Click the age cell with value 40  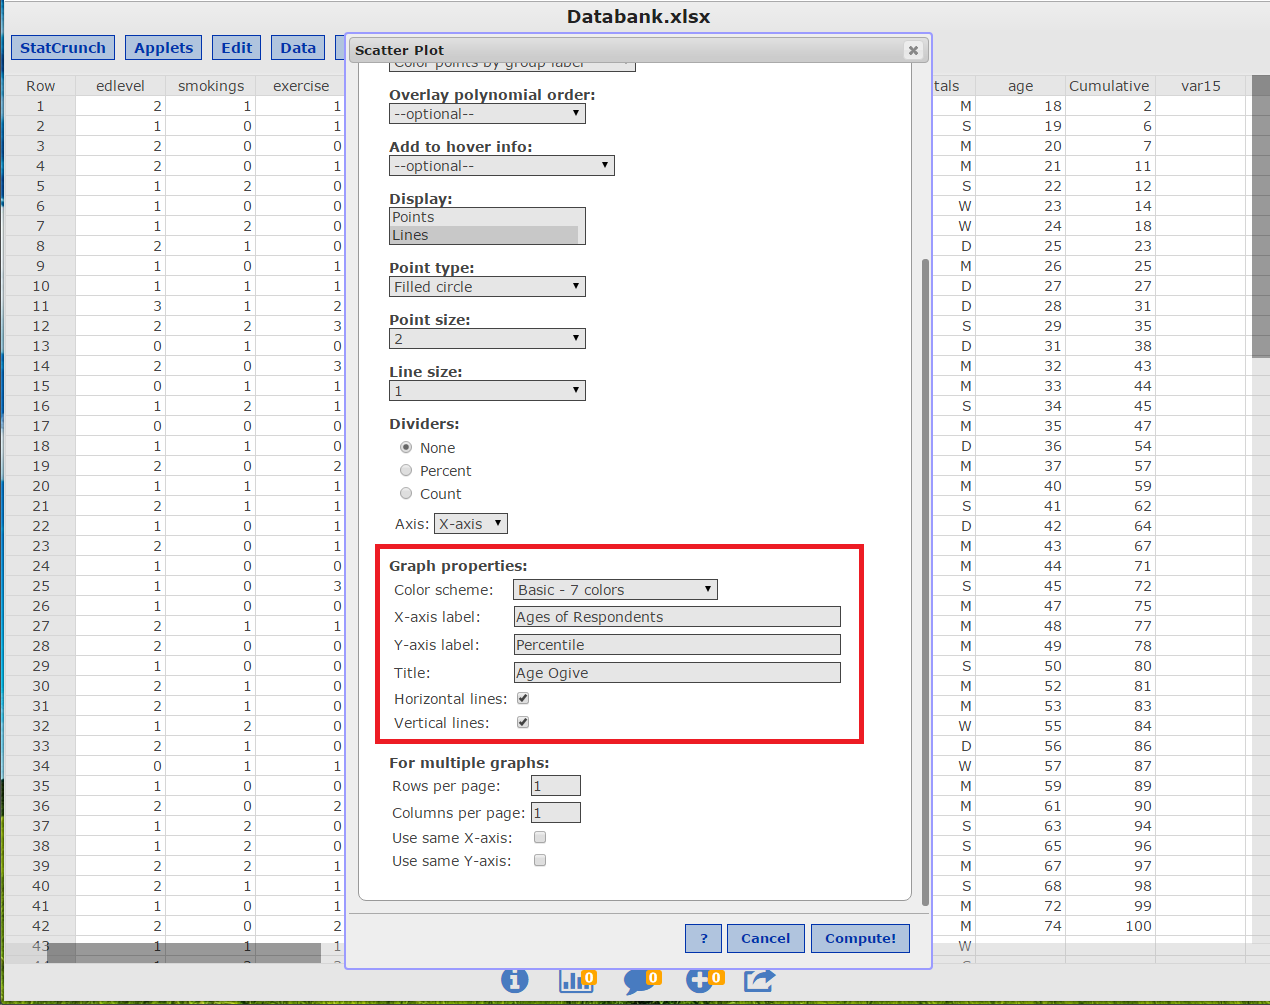pyautogui.click(x=1021, y=486)
